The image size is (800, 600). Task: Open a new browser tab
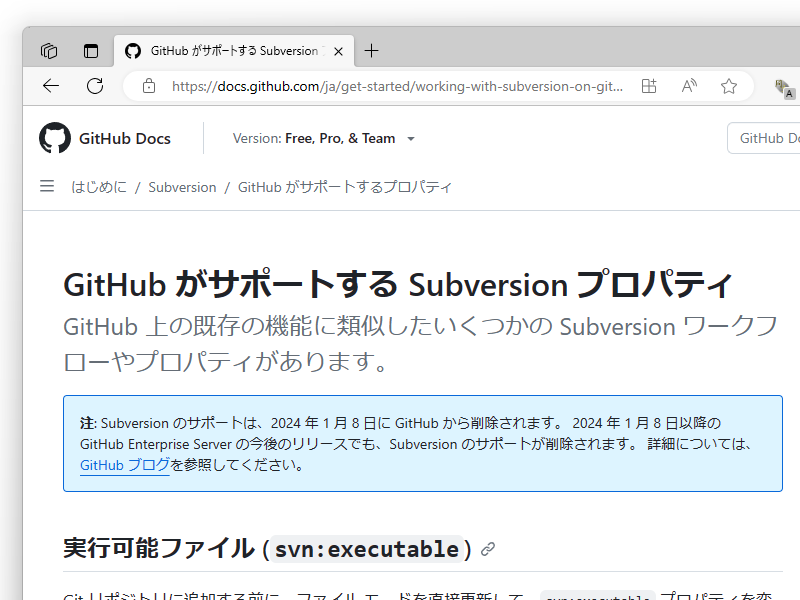pos(371,50)
